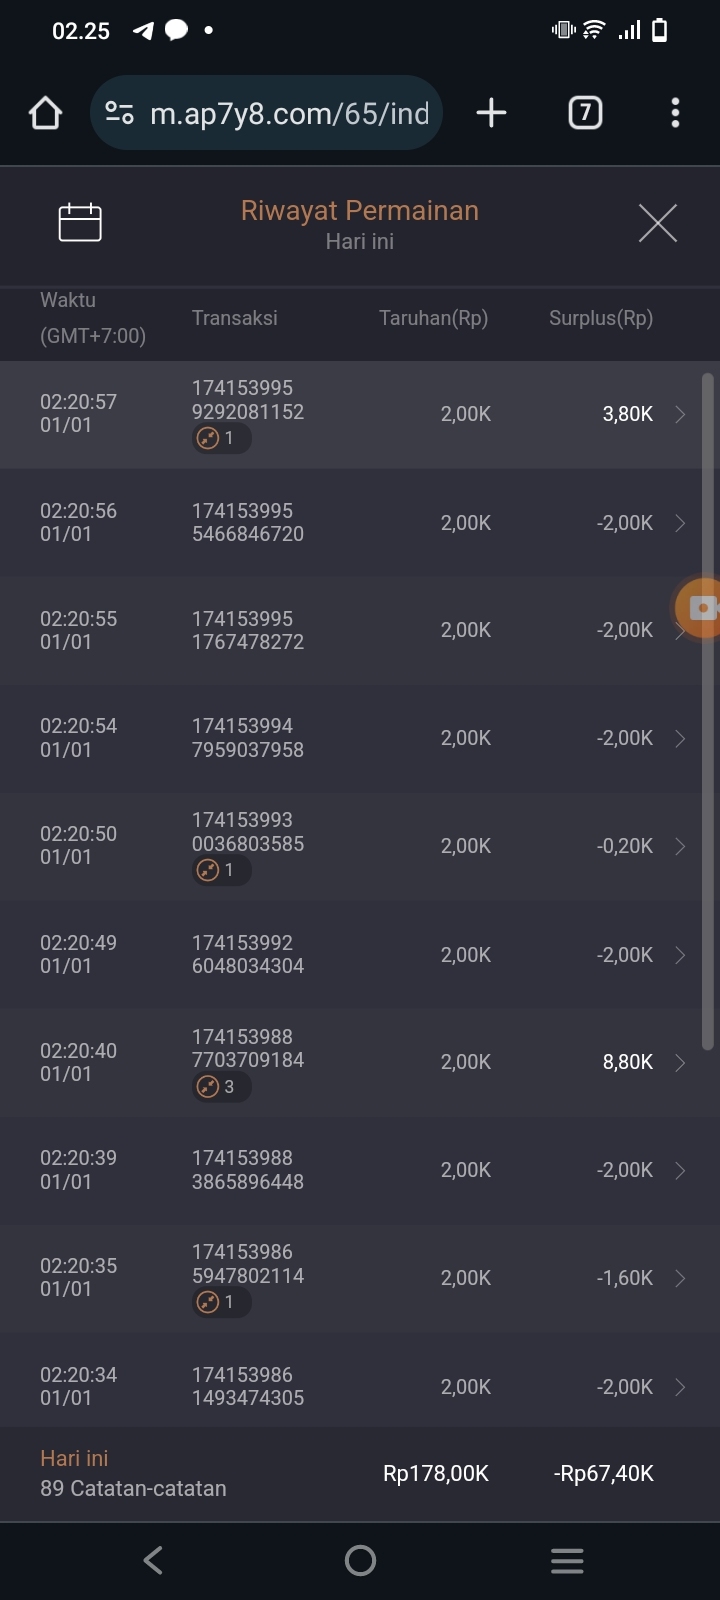Open the calendar date picker icon
720x1600 pixels.
pos(80,222)
